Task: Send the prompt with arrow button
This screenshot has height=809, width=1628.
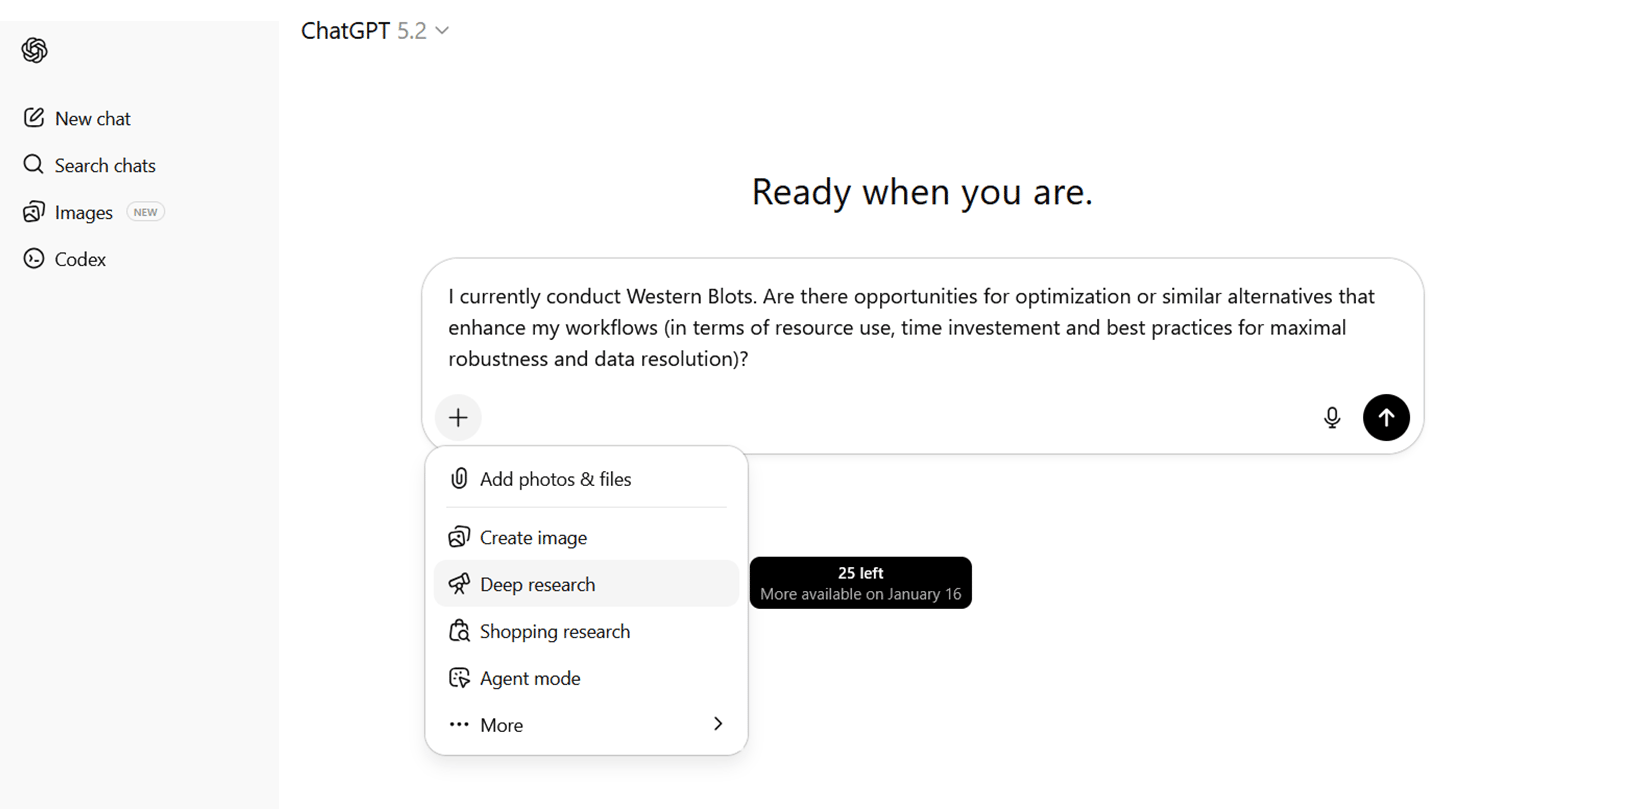Action: [x=1386, y=418]
